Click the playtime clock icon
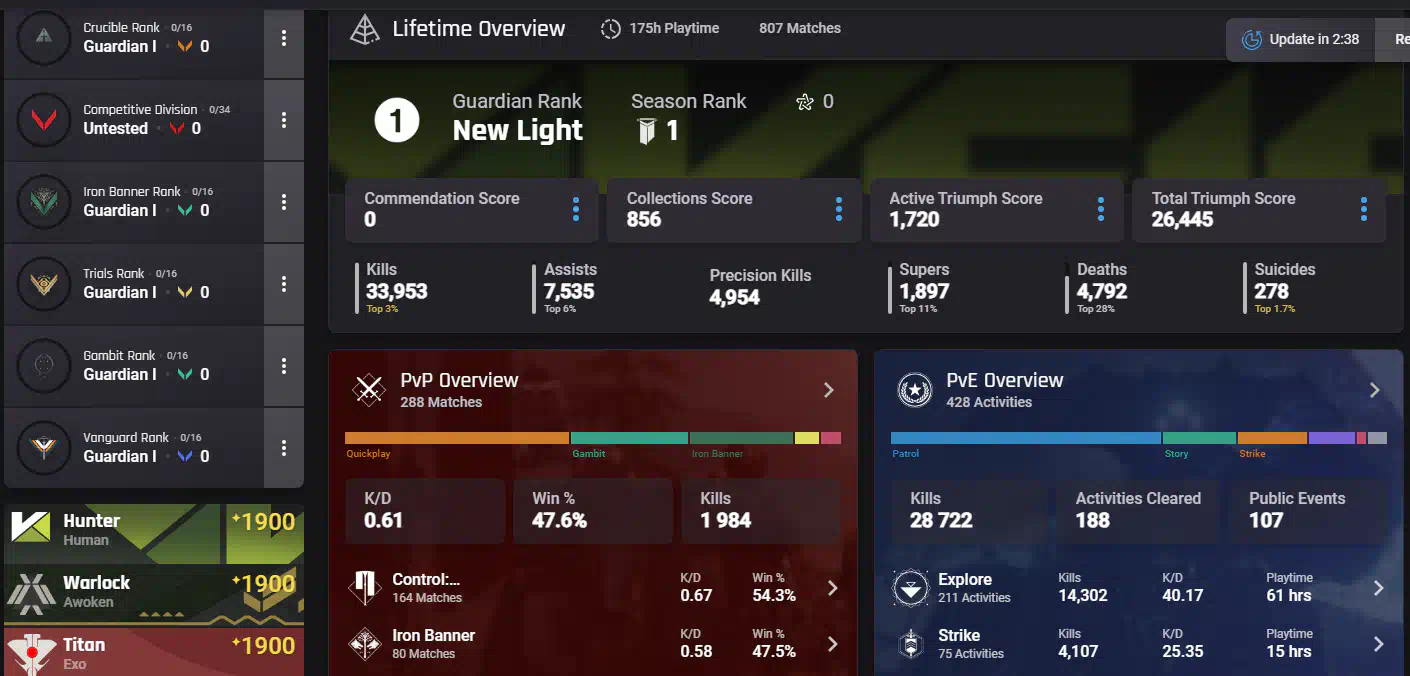This screenshot has width=1410, height=676. pyautogui.click(x=611, y=29)
